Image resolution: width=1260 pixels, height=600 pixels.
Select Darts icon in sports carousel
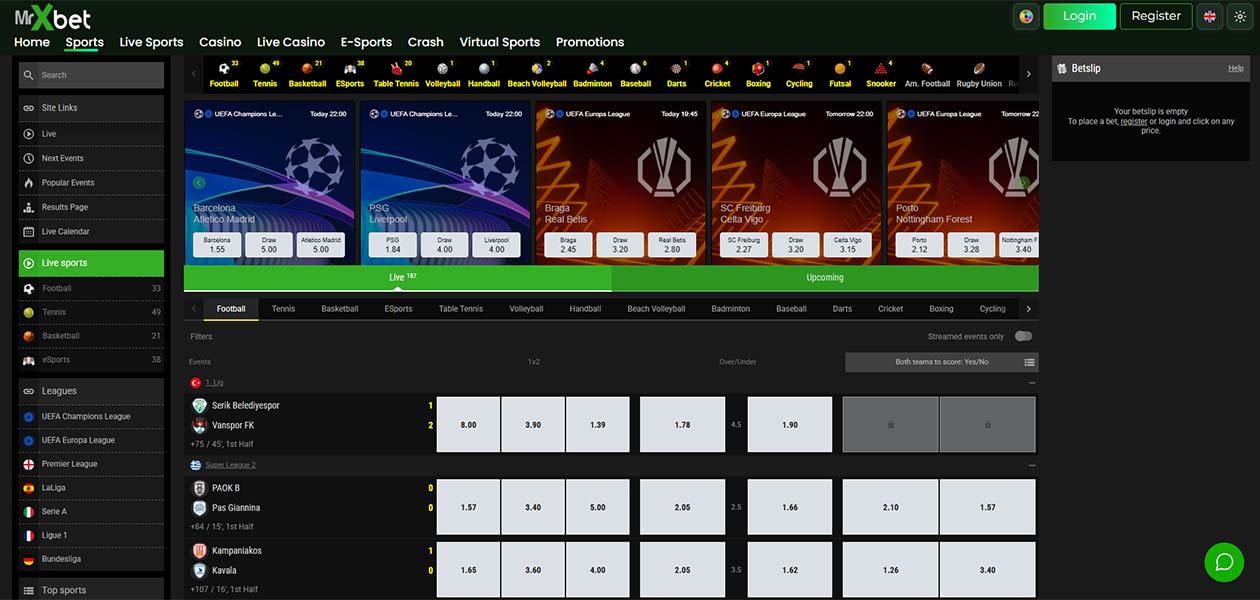[677, 74]
